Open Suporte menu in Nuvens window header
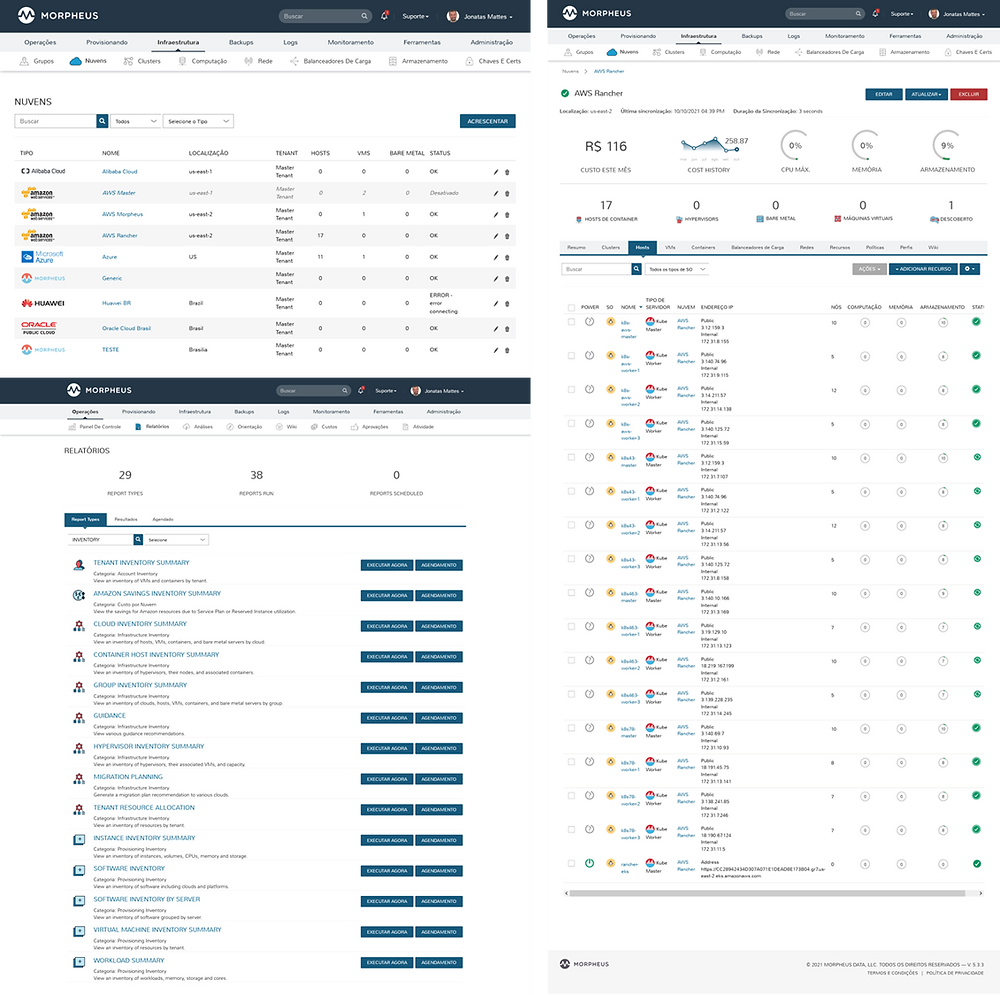 416,17
